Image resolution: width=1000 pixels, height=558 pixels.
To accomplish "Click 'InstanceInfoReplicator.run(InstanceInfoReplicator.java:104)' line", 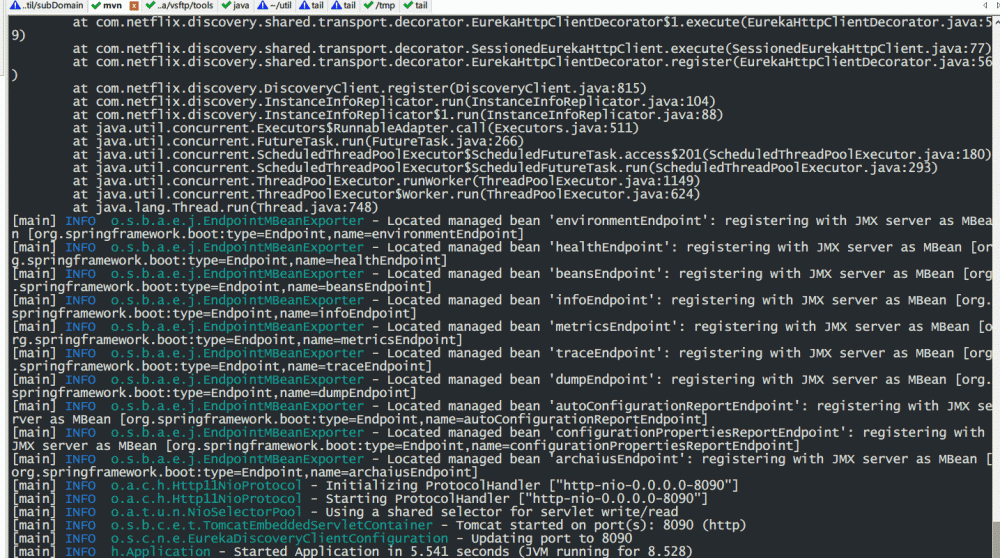I will pyautogui.click(x=393, y=101).
